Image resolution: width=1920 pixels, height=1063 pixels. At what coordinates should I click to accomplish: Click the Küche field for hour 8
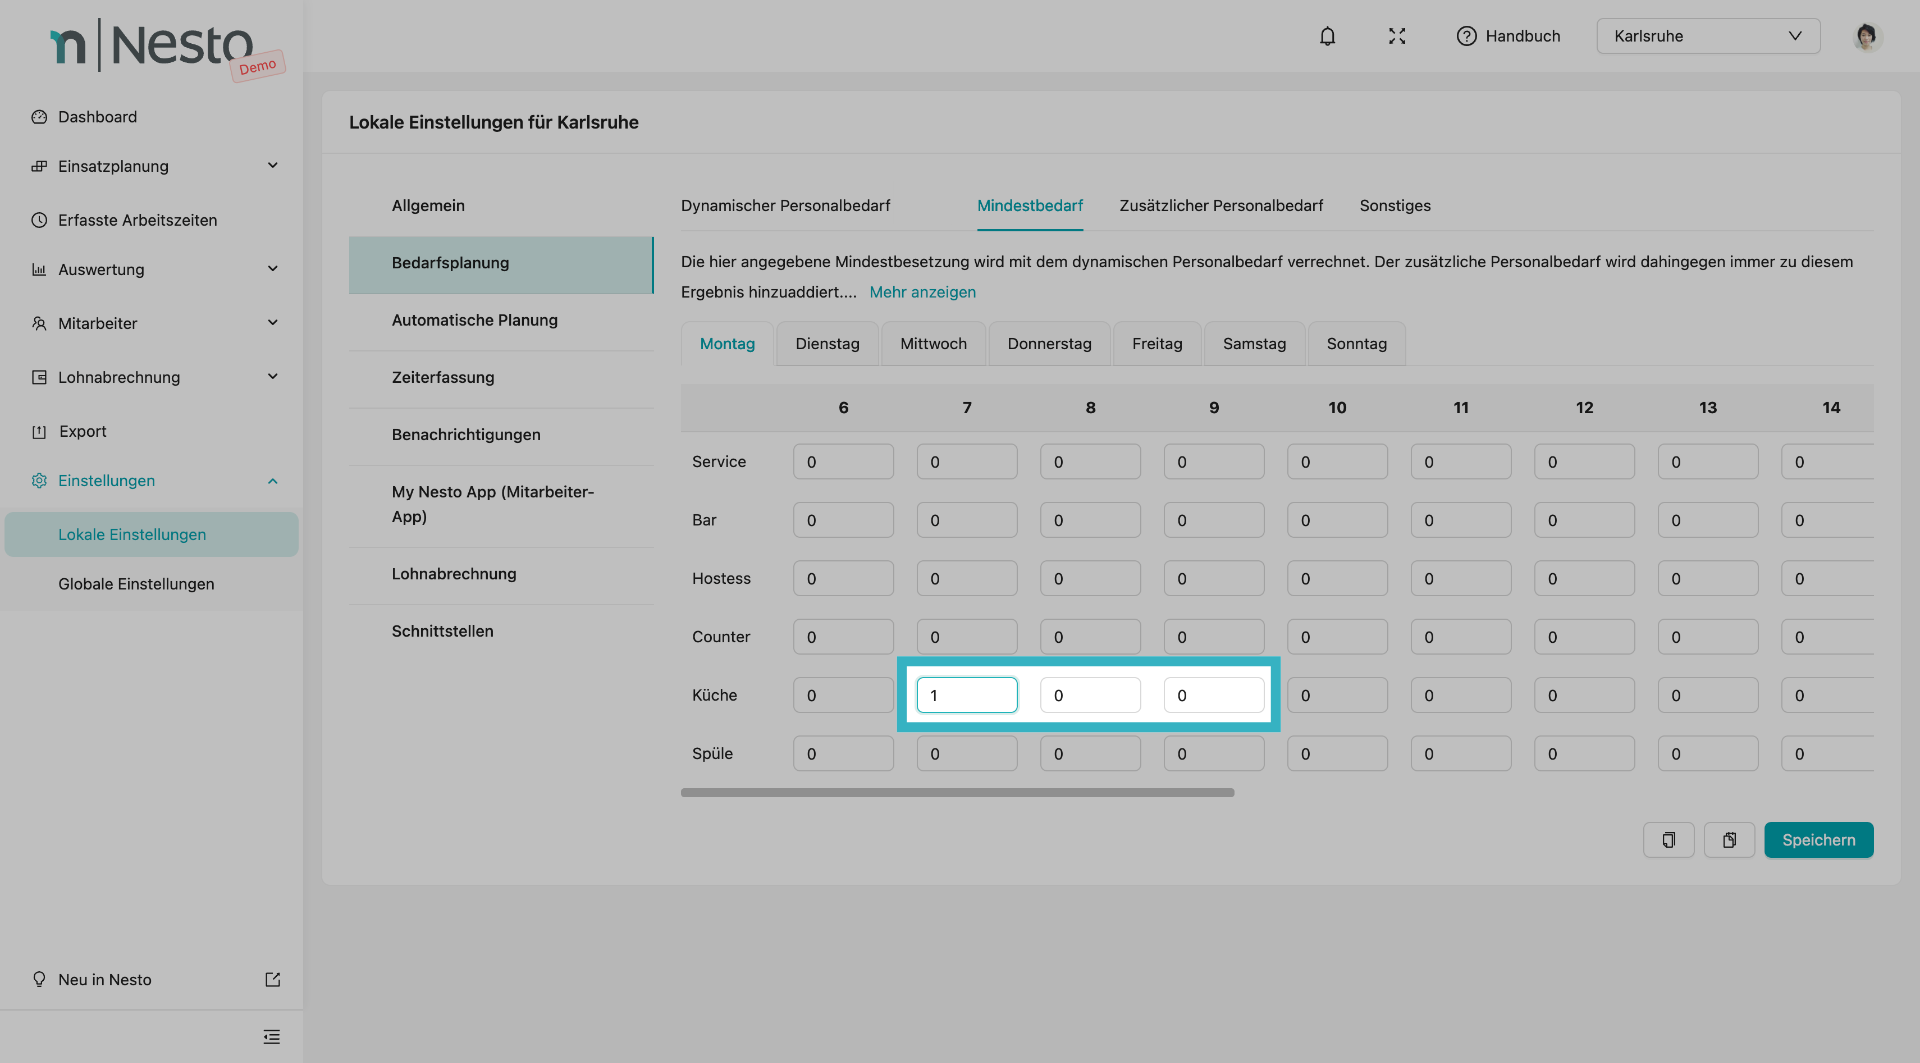1089,695
